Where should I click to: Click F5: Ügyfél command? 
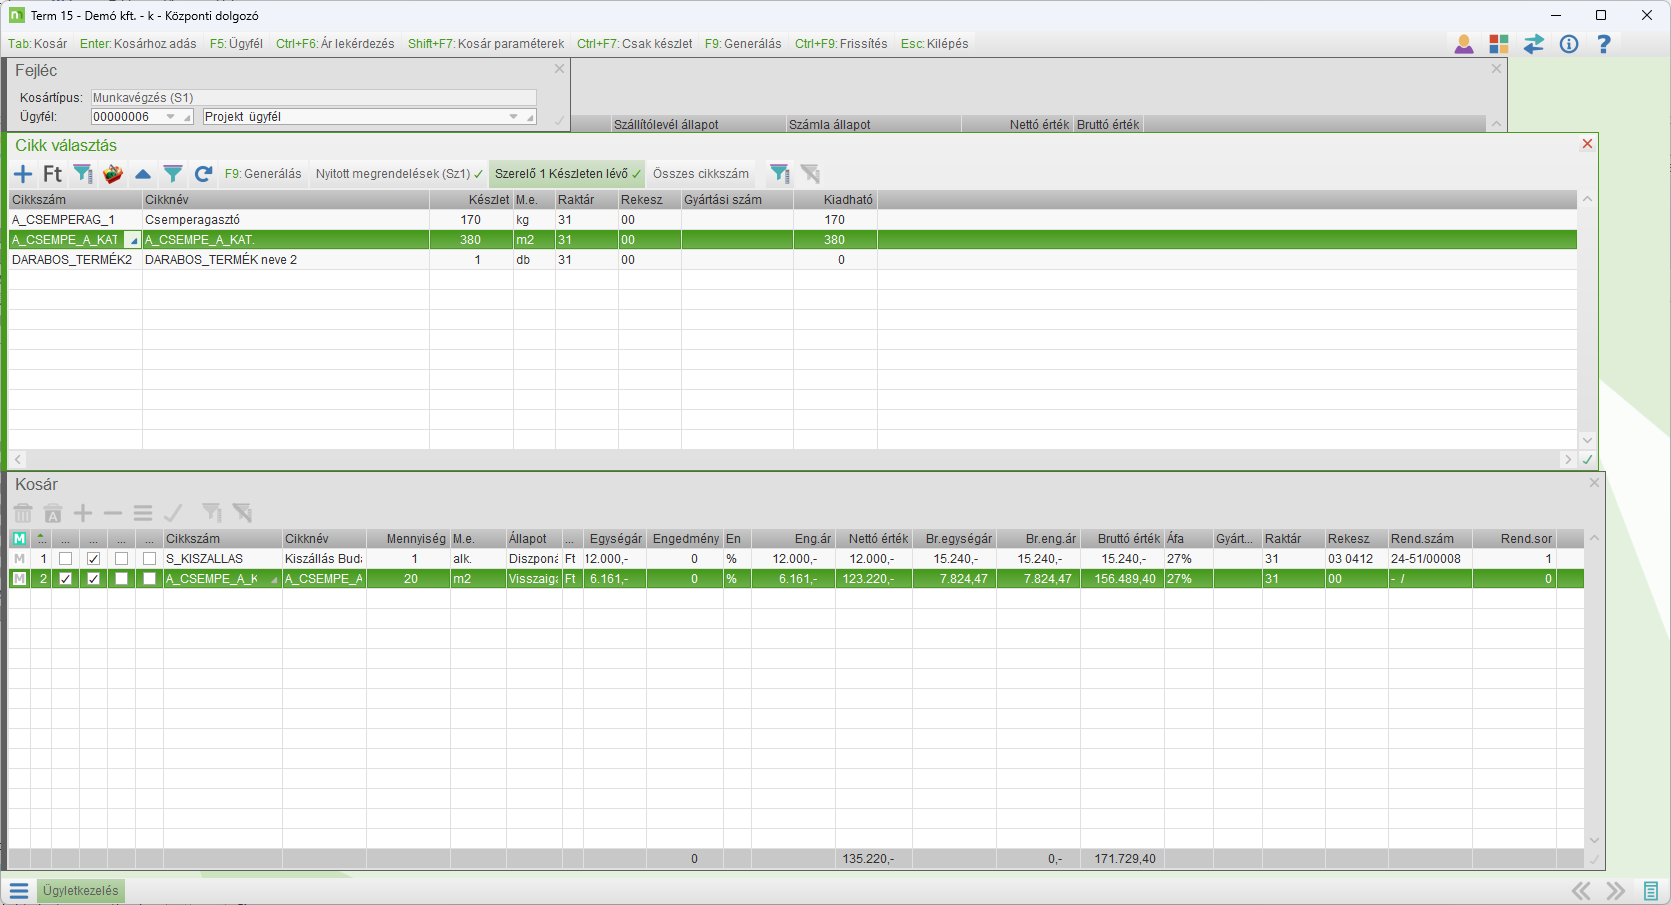pos(236,44)
